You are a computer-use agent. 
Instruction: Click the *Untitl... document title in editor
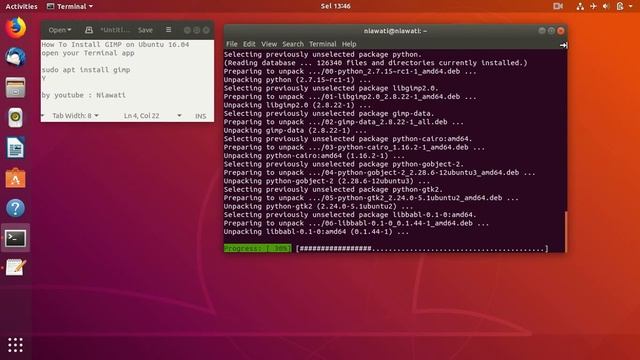115,30
